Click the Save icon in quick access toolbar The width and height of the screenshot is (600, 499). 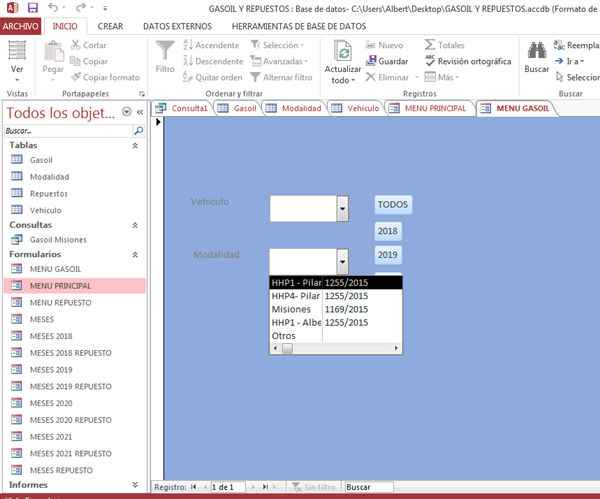click(x=33, y=8)
